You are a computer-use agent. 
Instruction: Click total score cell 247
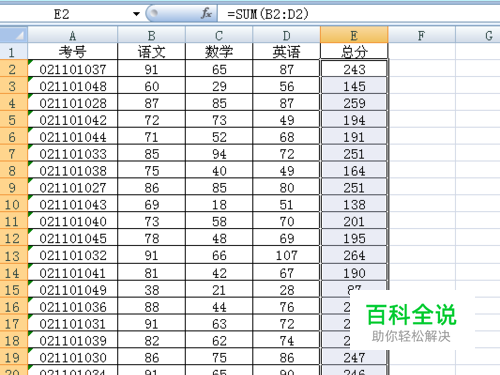pos(354,357)
